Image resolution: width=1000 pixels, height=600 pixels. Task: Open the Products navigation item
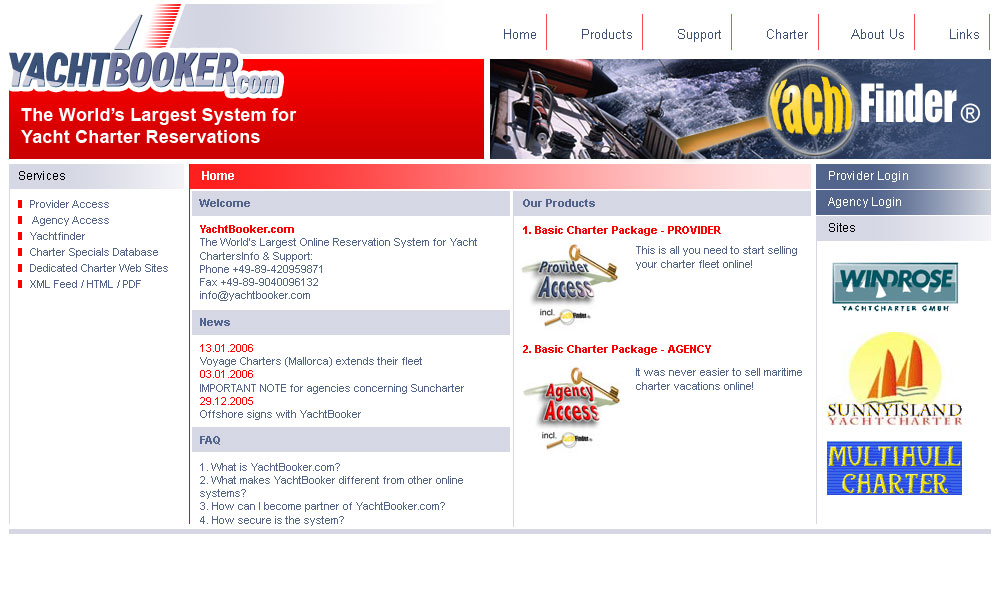pyautogui.click(x=606, y=34)
